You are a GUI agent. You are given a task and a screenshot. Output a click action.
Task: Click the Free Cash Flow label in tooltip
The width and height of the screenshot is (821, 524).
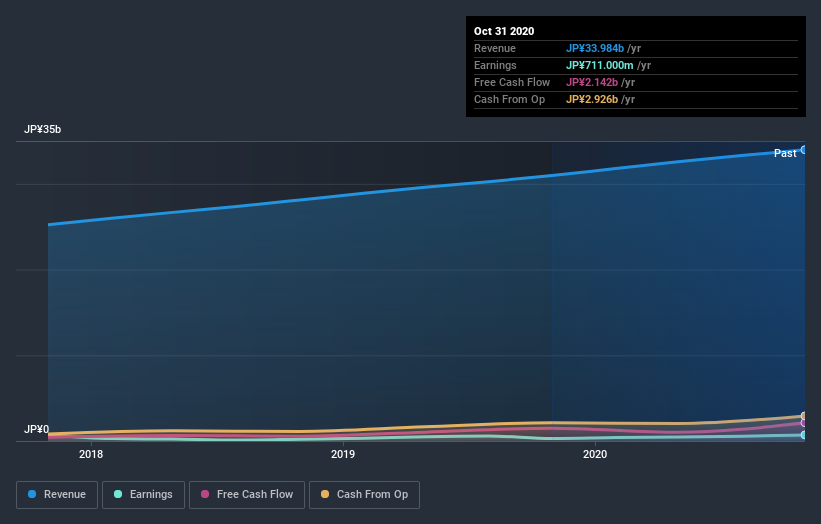click(512, 82)
